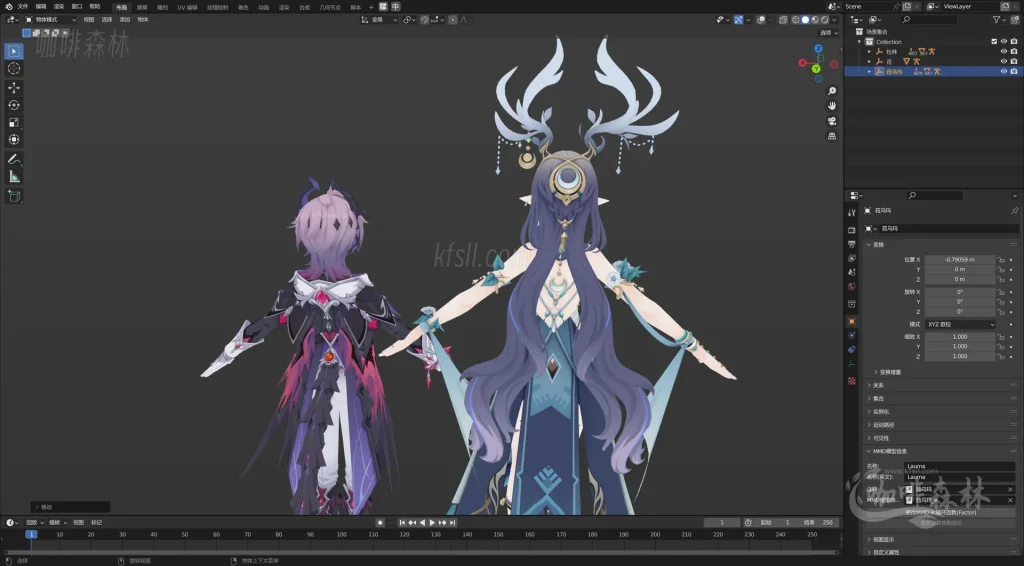Switch perspective/orthographic with grid icon
Viewport: 1024px width, 566px height.
pyautogui.click(x=832, y=136)
